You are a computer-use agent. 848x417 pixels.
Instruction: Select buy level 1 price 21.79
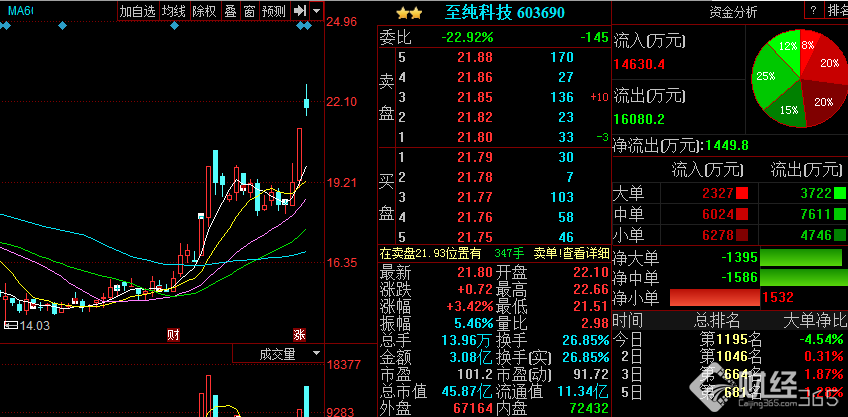pos(475,157)
